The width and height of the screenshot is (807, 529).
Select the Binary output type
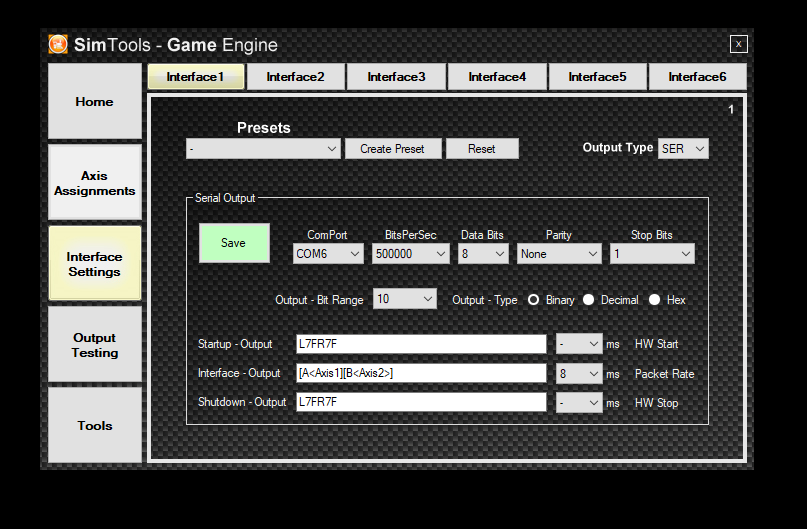(x=534, y=299)
